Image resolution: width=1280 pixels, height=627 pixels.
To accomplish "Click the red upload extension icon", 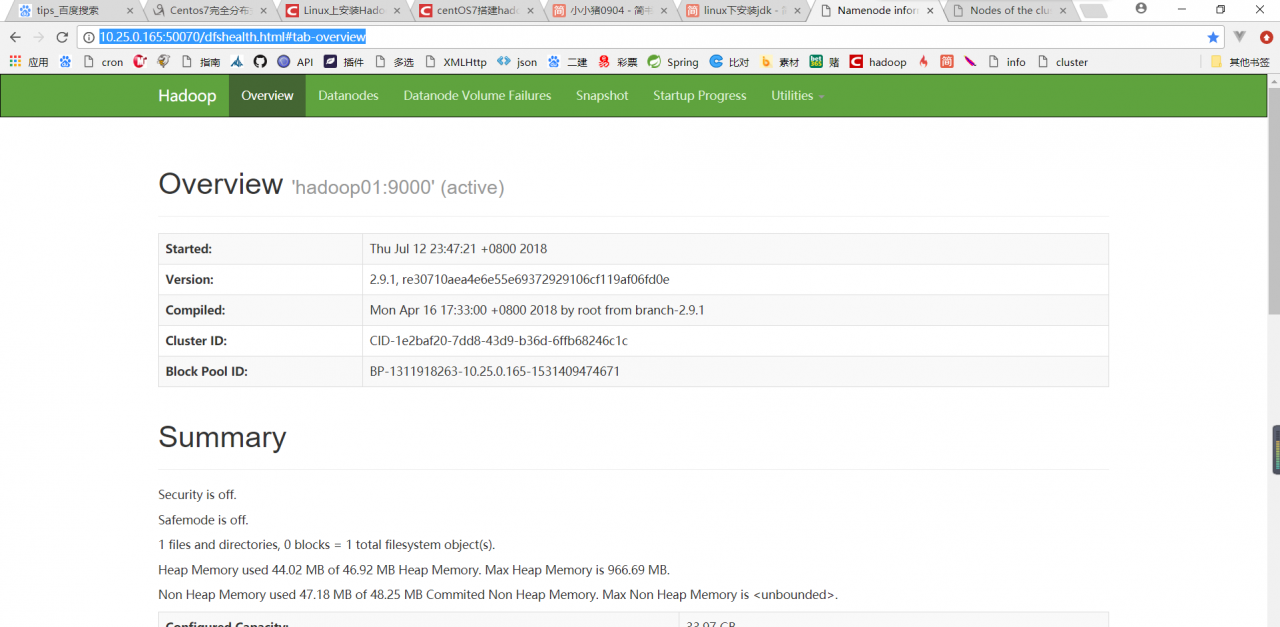I will pos(1266,37).
